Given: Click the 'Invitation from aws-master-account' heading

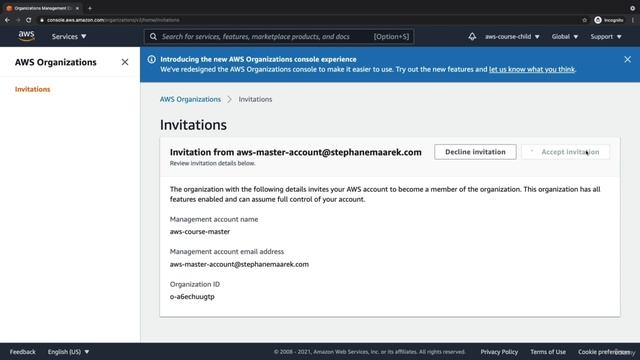Looking at the screenshot, I should [296, 152].
